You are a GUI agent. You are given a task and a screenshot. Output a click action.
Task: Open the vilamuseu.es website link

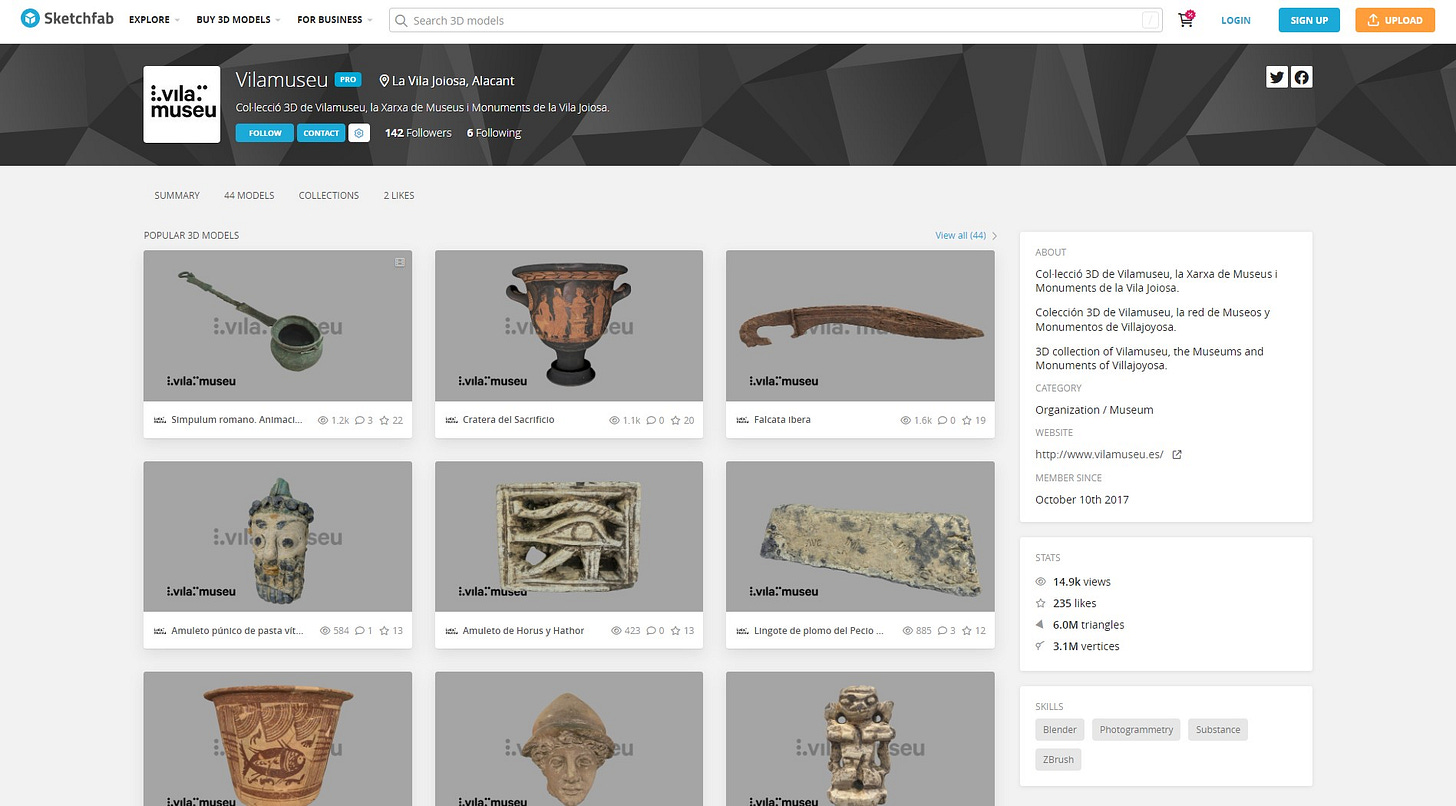[1099, 455]
